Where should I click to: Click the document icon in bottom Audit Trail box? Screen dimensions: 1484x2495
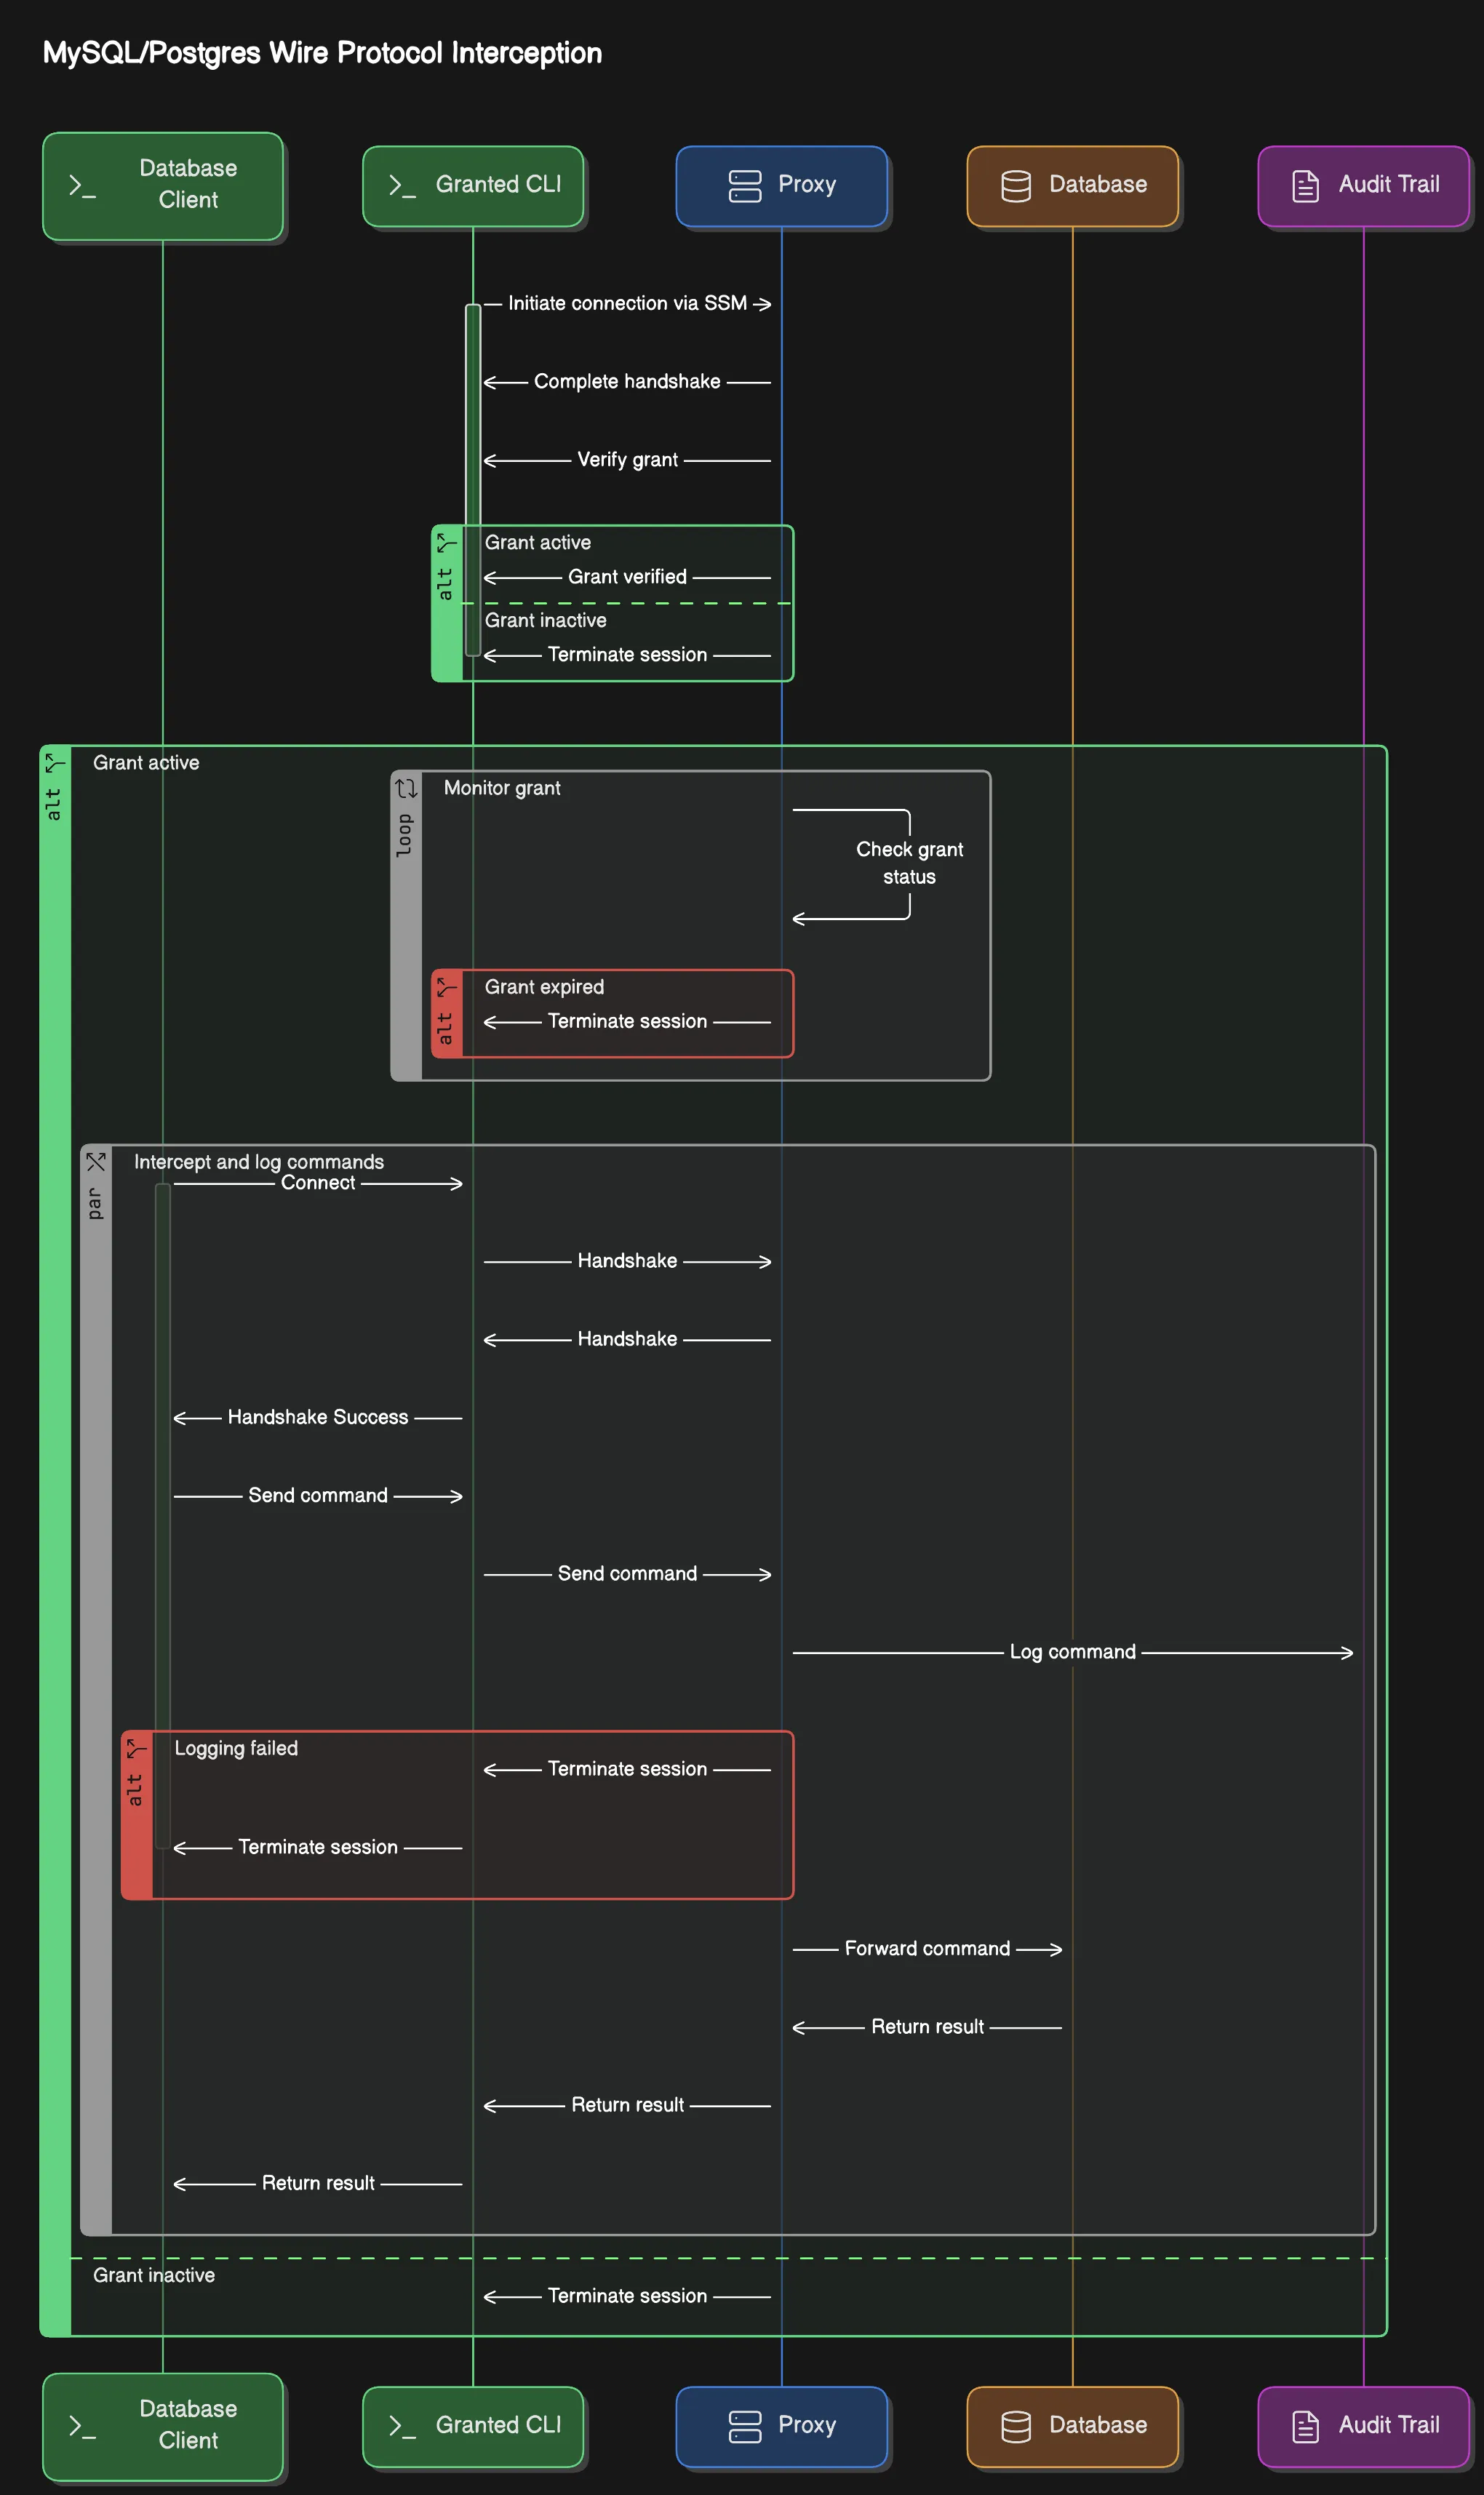point(1306,2426)
